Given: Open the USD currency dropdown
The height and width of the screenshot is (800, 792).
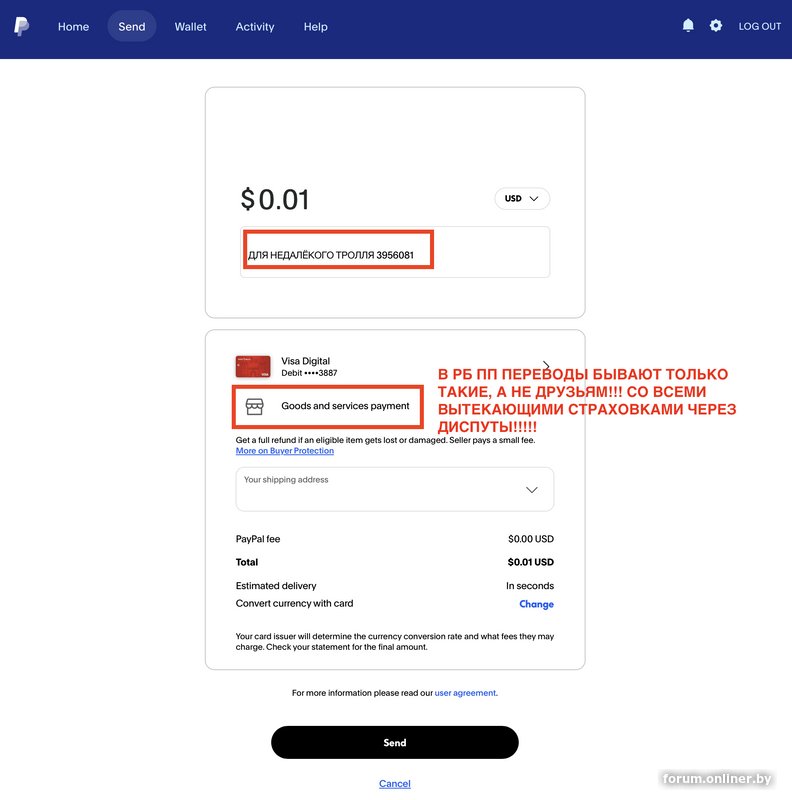Looking at the screenshot, I should [x=522, y=198].
